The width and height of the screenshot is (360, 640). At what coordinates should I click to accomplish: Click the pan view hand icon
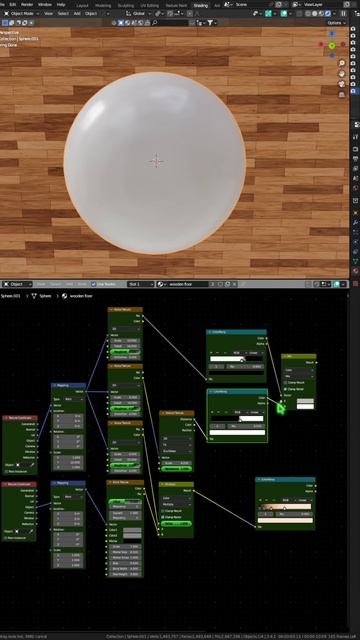click(342, 73)
